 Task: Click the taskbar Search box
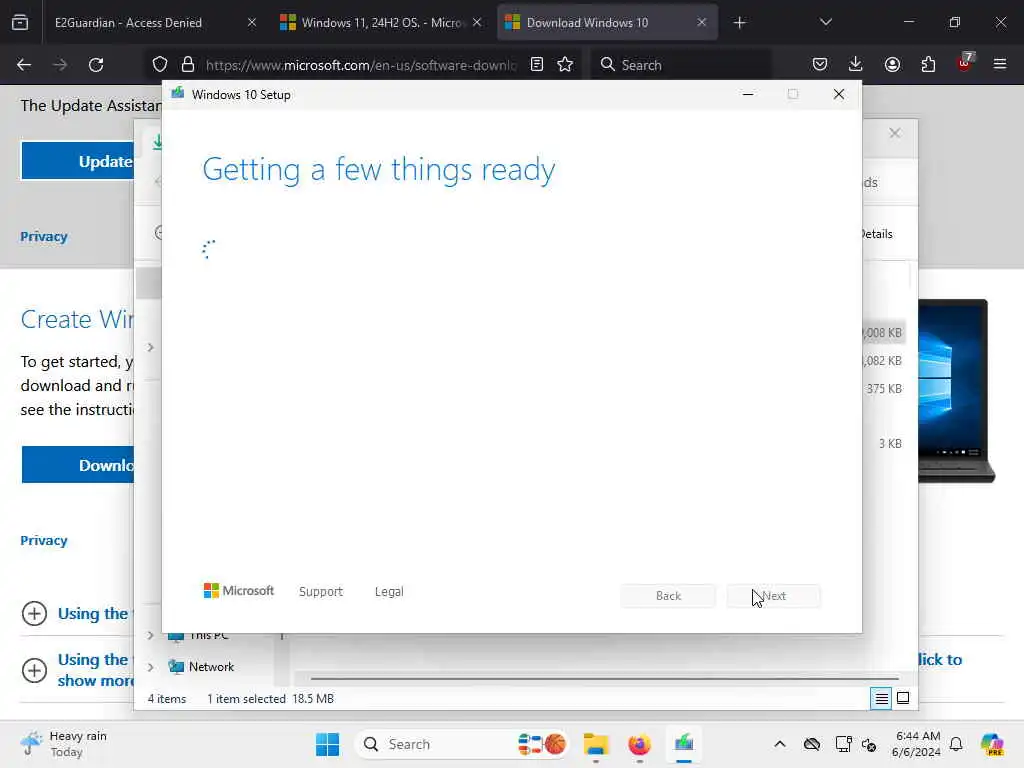461,744
